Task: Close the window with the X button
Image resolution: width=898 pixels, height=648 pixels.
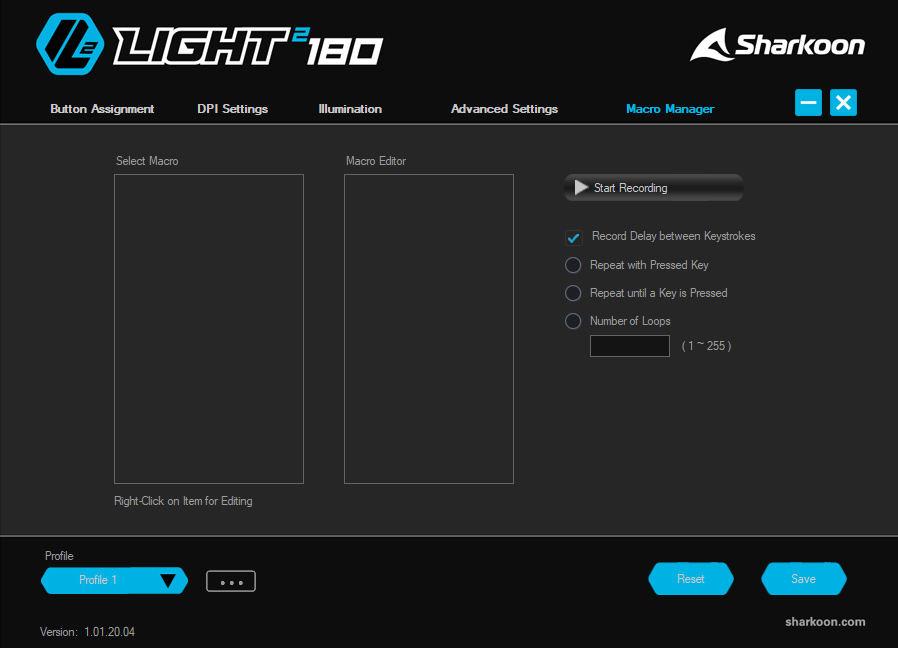Action: [843, 103]
